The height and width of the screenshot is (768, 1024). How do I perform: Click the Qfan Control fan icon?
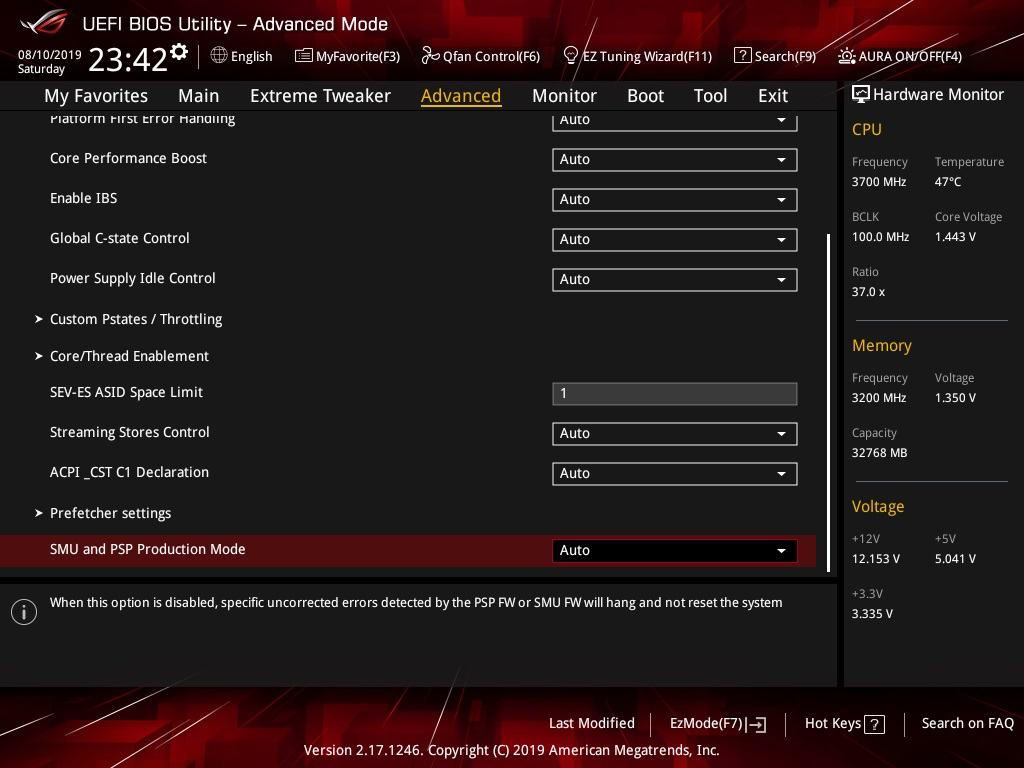pyautogui.click(x=430, y=56)
